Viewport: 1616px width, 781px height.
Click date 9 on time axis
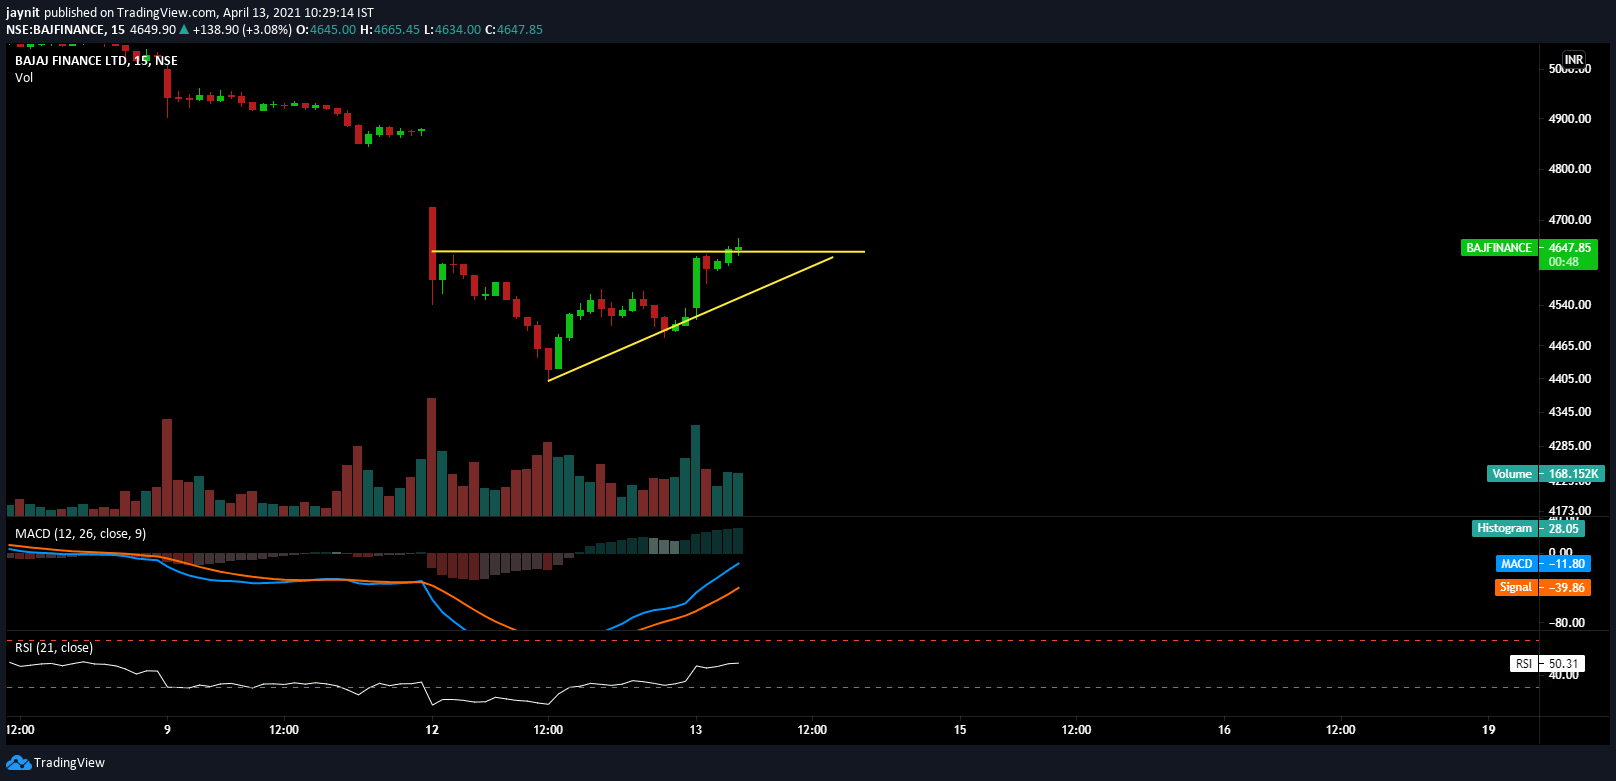click(167, 730)
